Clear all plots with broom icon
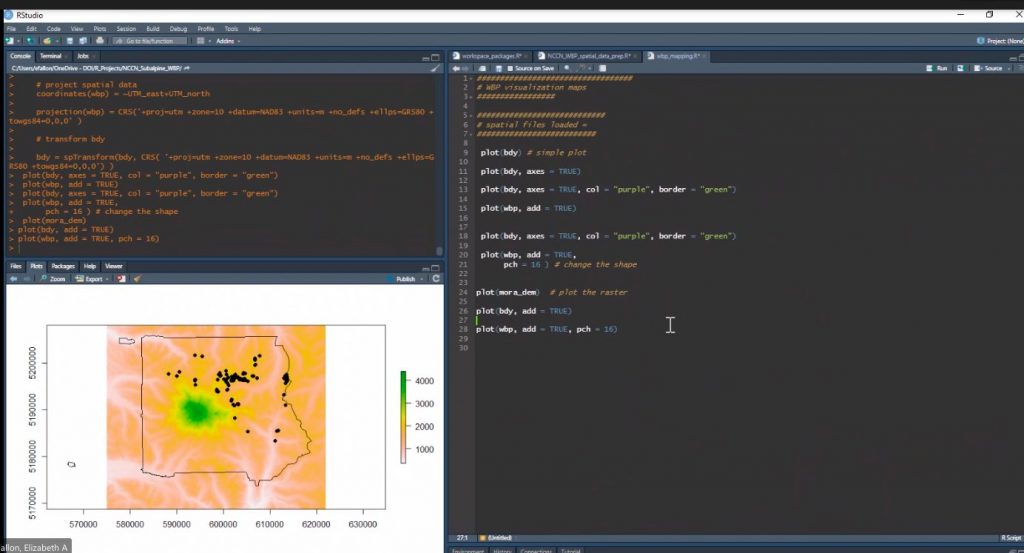This screenshot has width=1024, height=553. click(x=137, y=279)
